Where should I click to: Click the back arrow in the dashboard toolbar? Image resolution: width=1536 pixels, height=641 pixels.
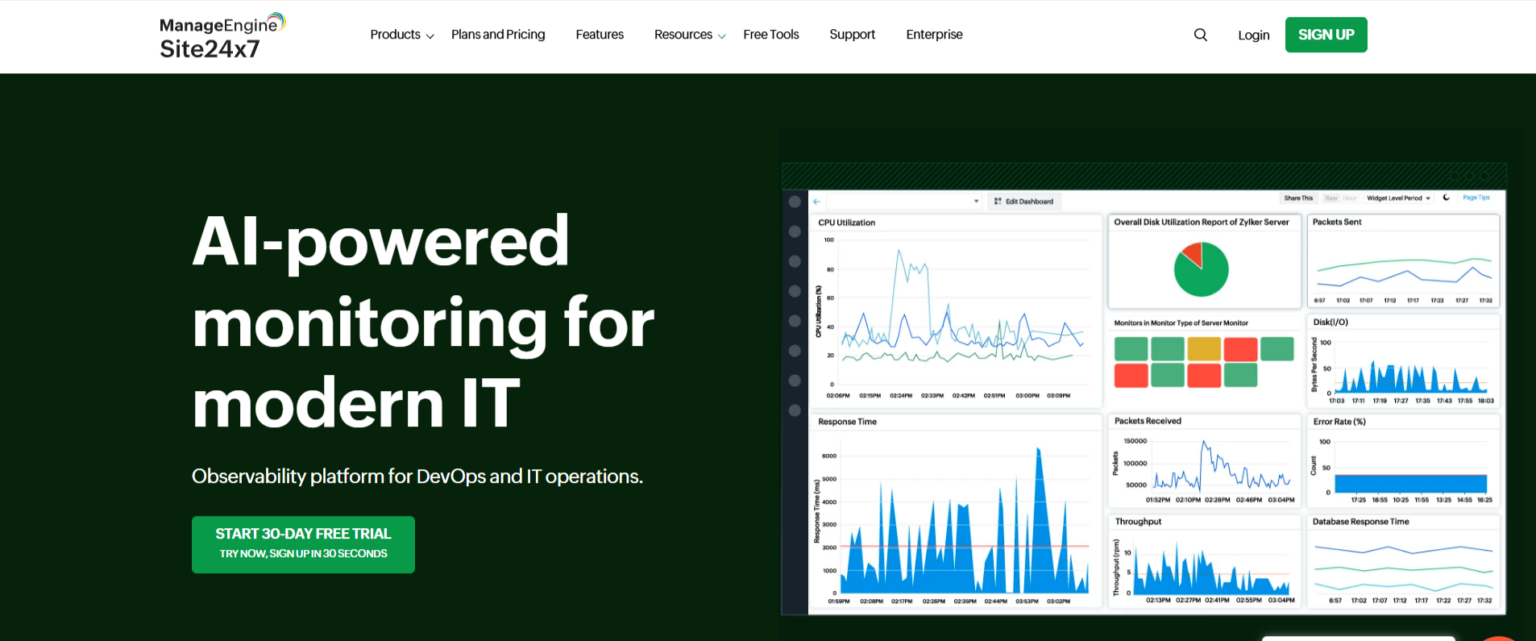816,201
